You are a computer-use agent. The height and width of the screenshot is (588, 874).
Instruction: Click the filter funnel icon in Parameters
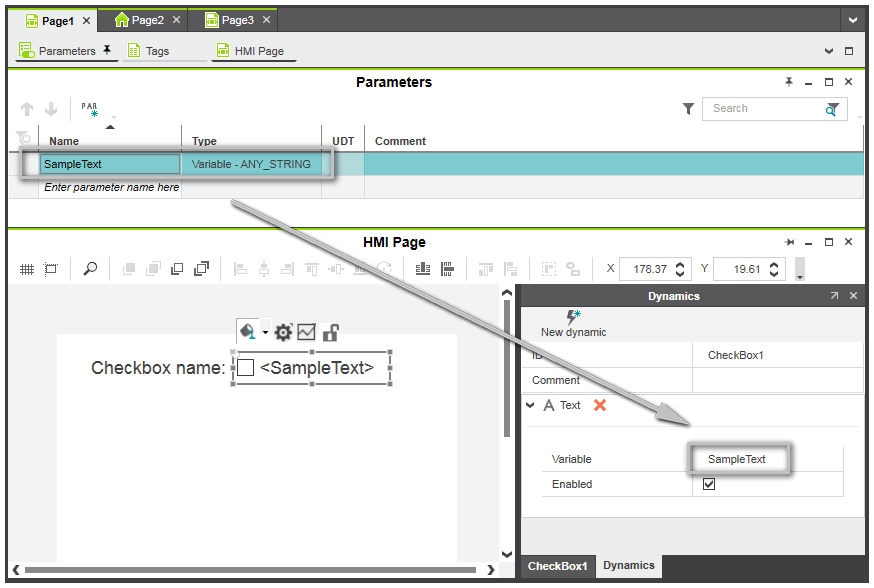689,109
